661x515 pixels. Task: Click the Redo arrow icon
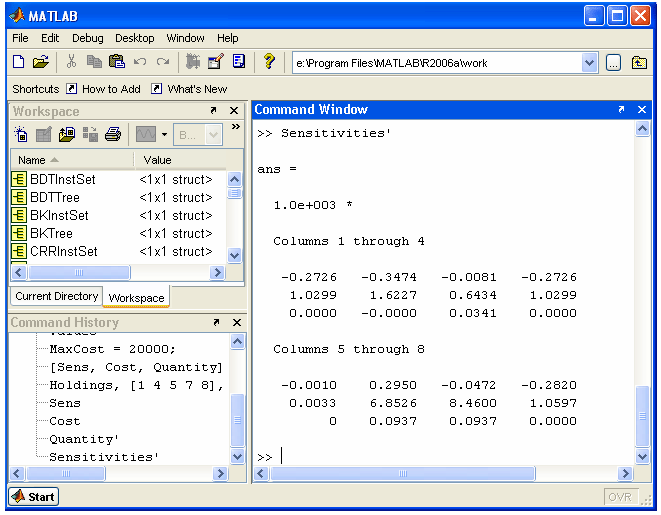tap(163, 62)
